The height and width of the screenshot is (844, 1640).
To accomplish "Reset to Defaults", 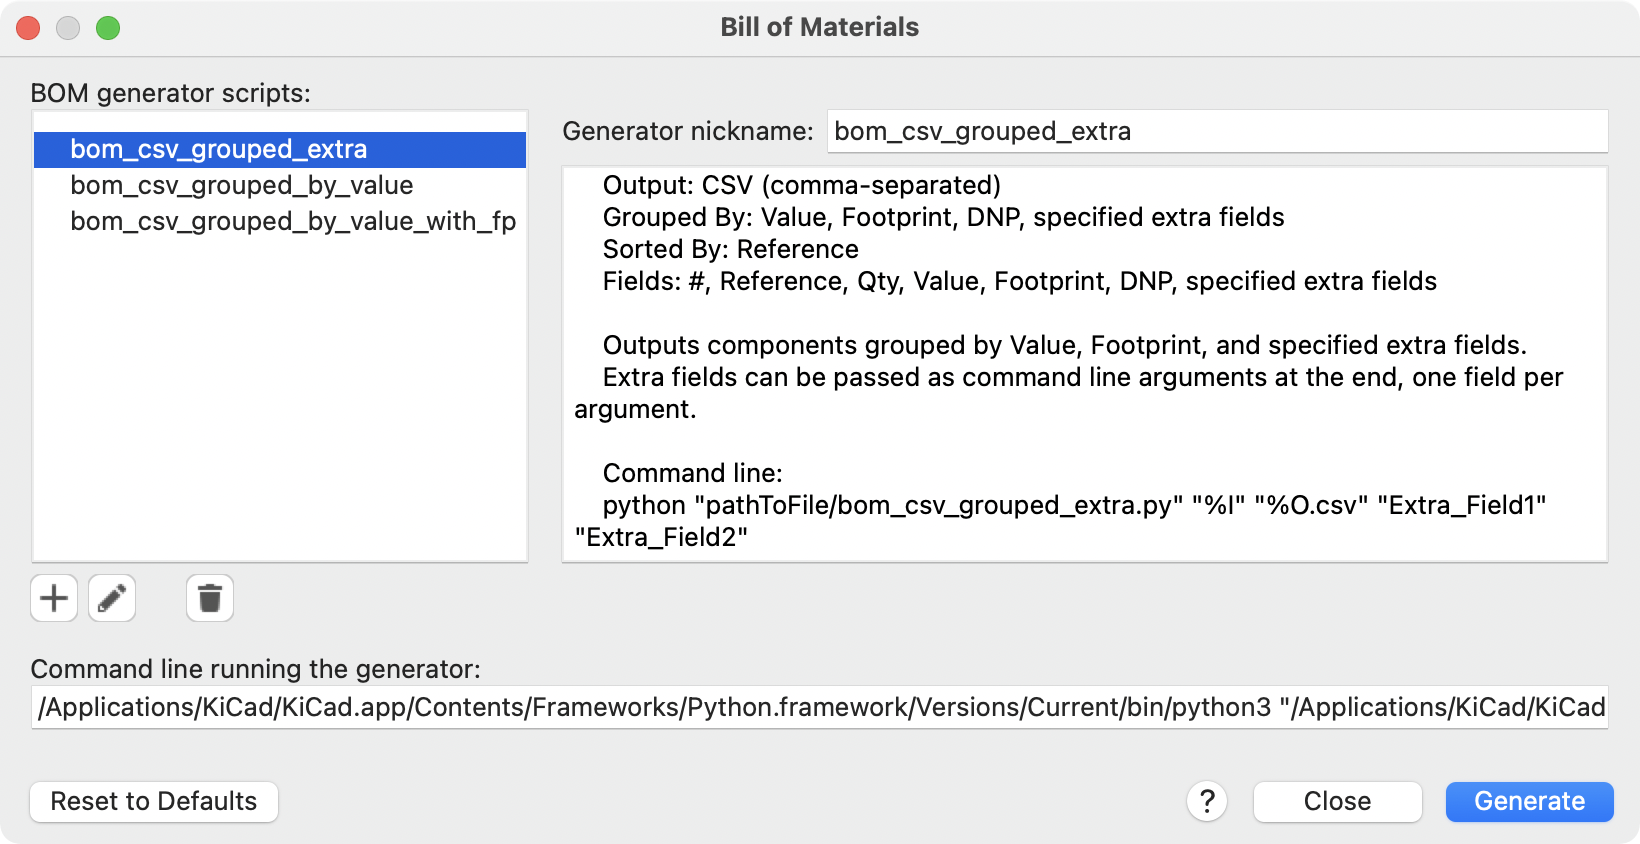I will tap(154, 801).
